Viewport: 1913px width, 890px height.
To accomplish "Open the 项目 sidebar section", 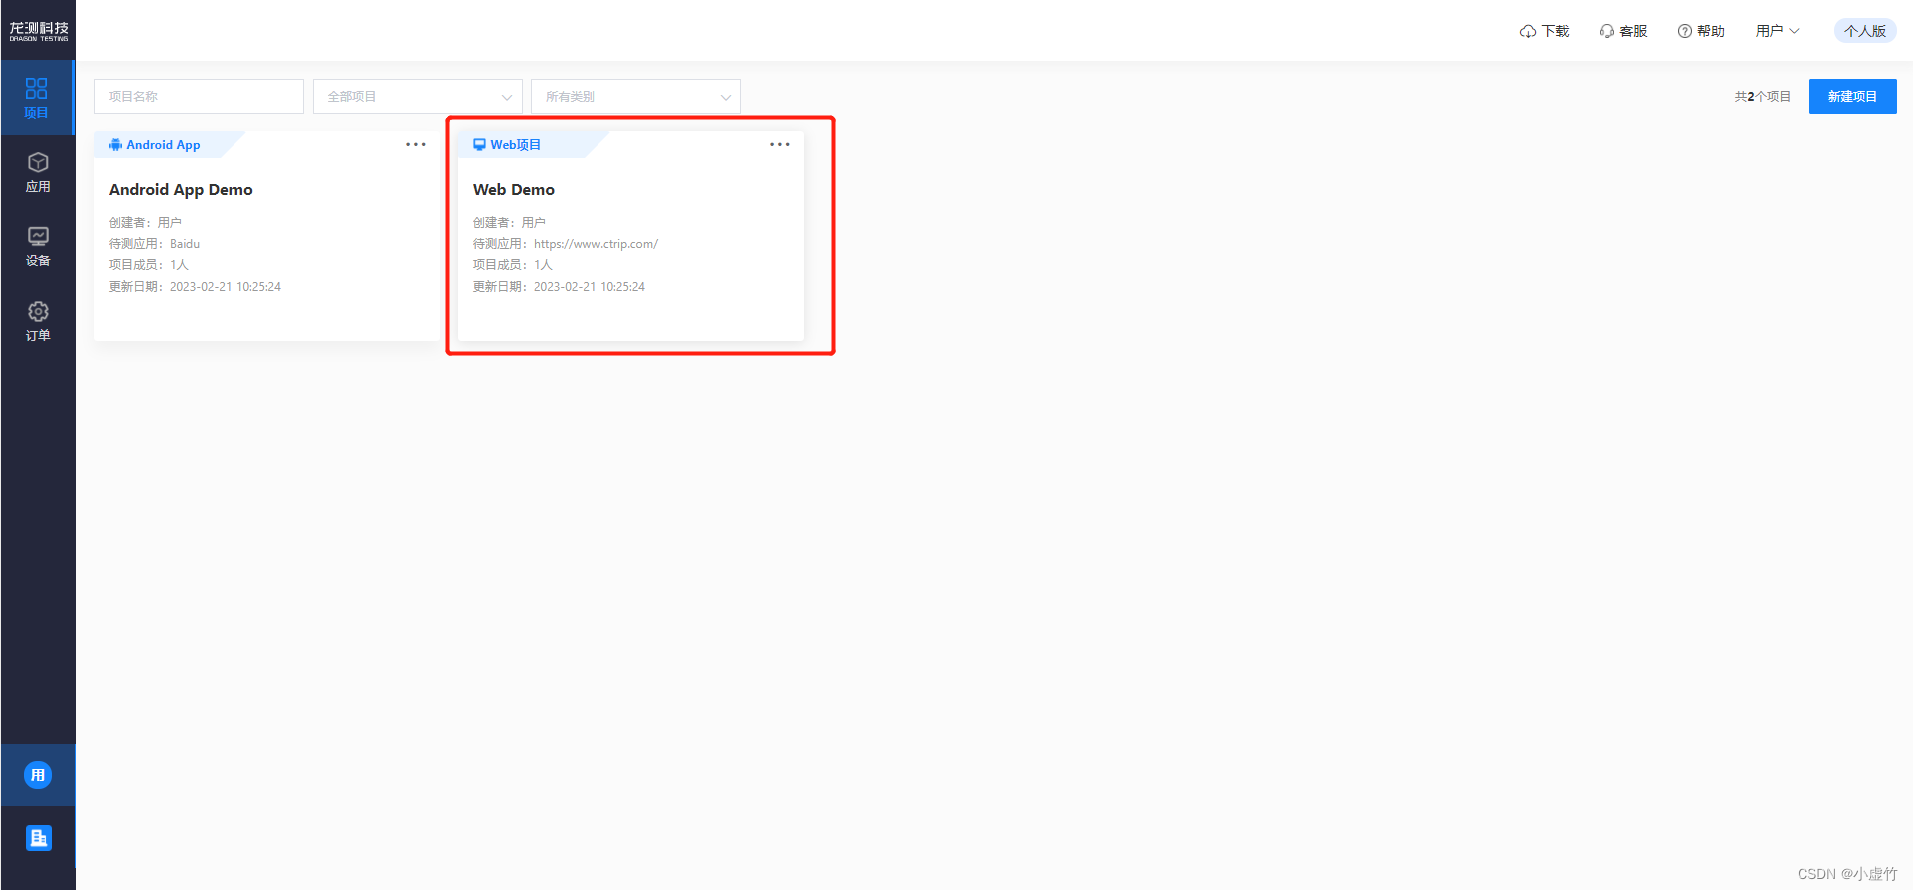I will (37, 98).
